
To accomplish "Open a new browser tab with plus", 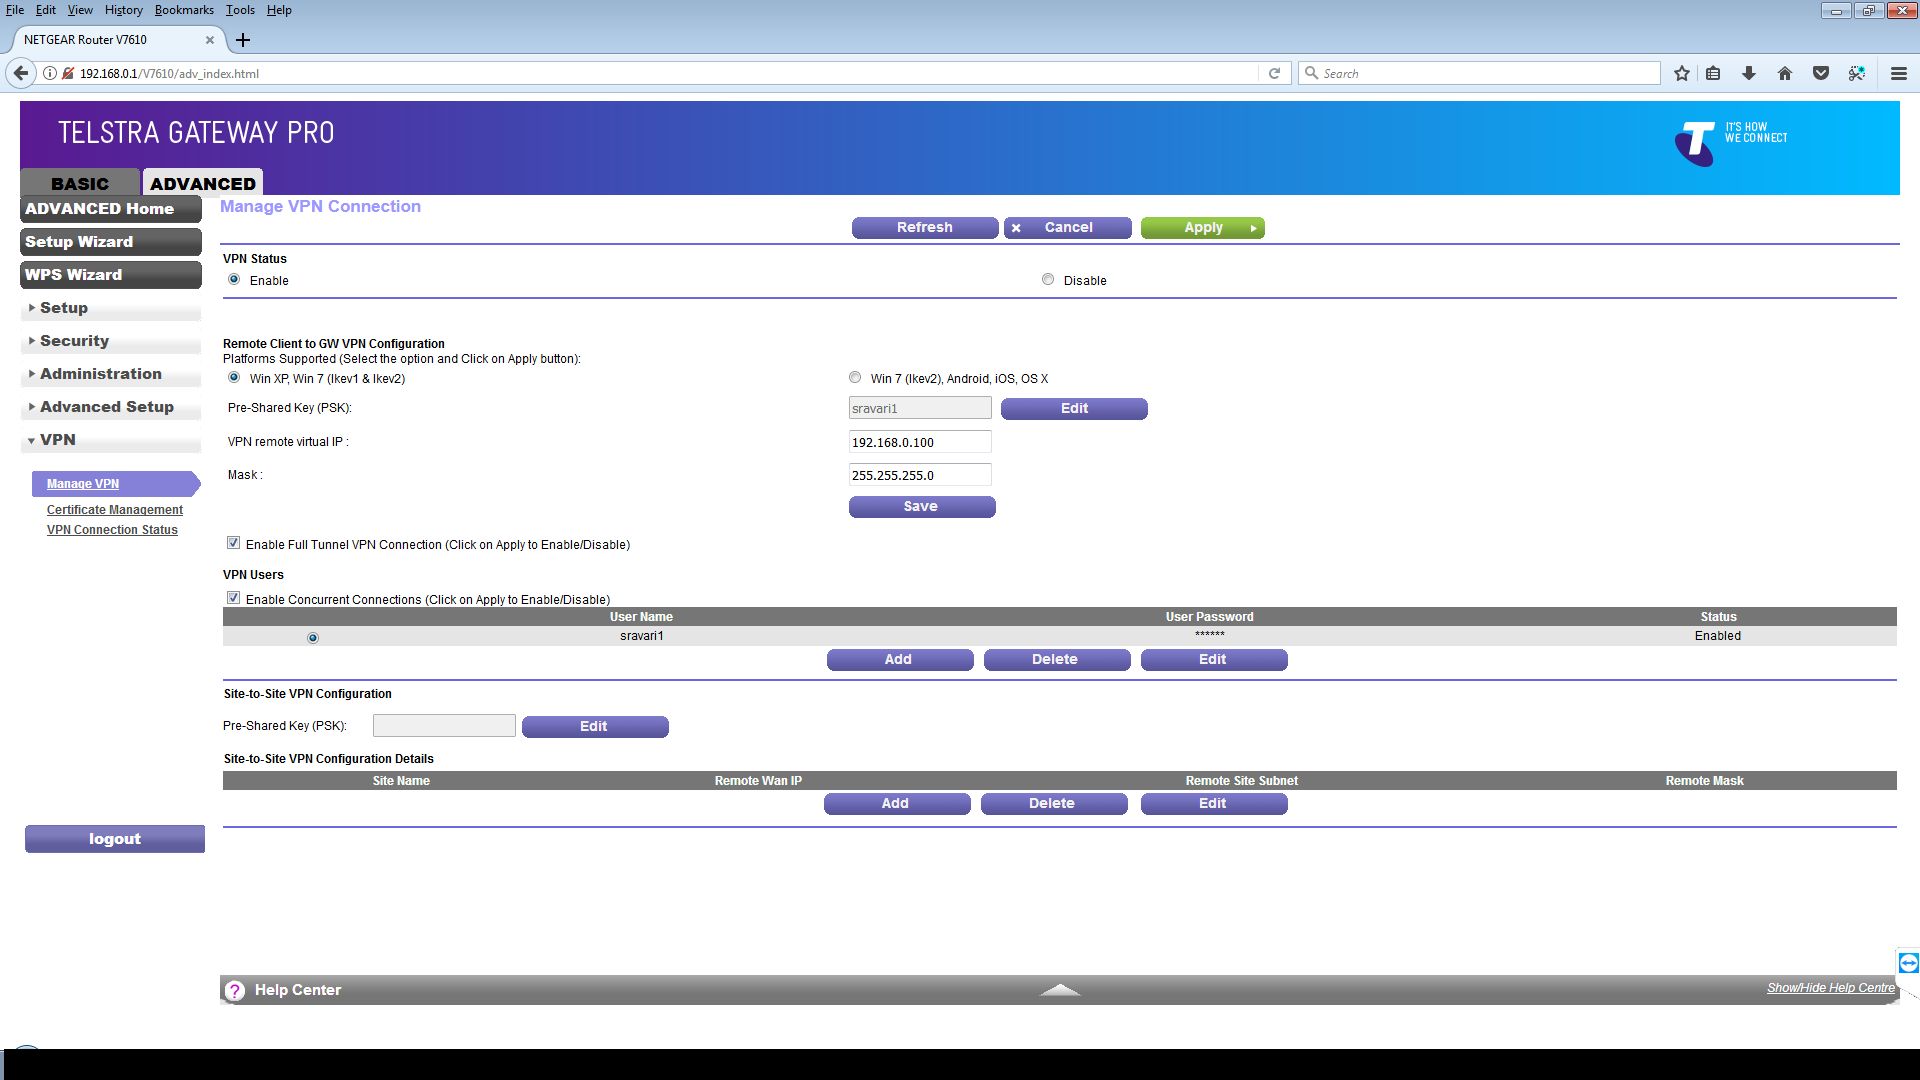I will [x=243, y=40].
